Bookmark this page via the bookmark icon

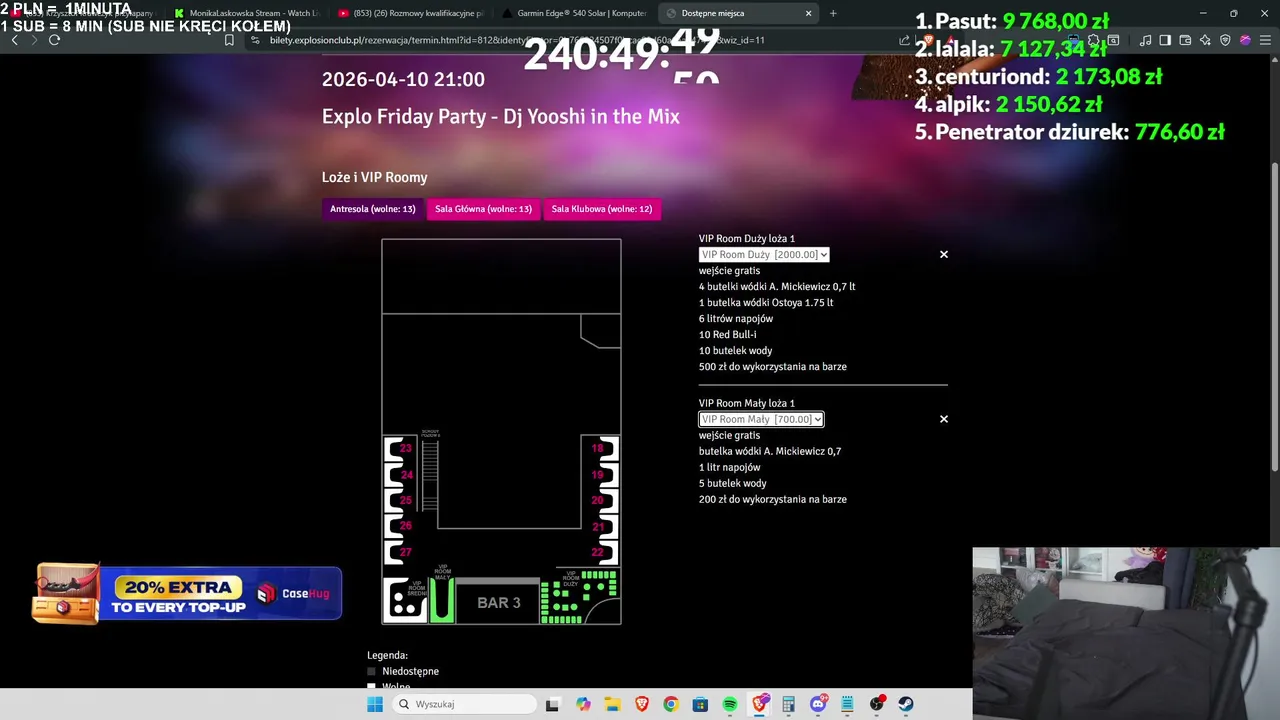point(229,40)
